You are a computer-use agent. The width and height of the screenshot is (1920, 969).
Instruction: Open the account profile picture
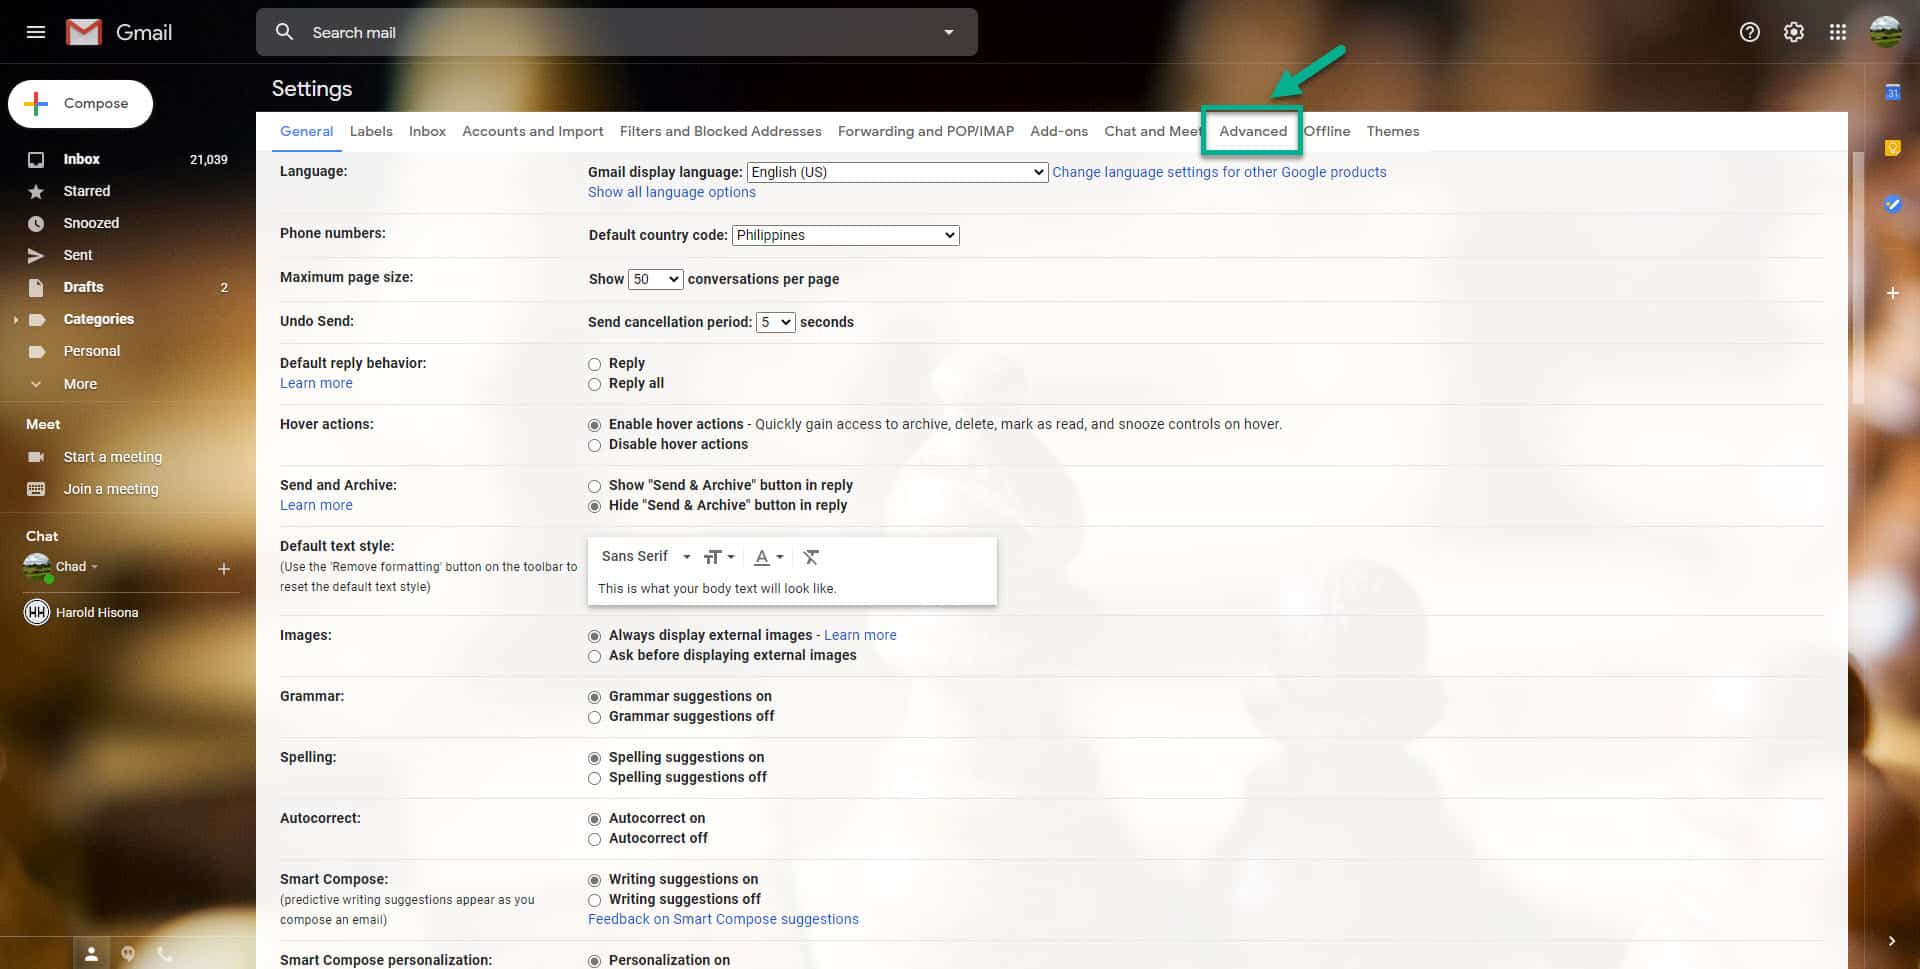1886,32
